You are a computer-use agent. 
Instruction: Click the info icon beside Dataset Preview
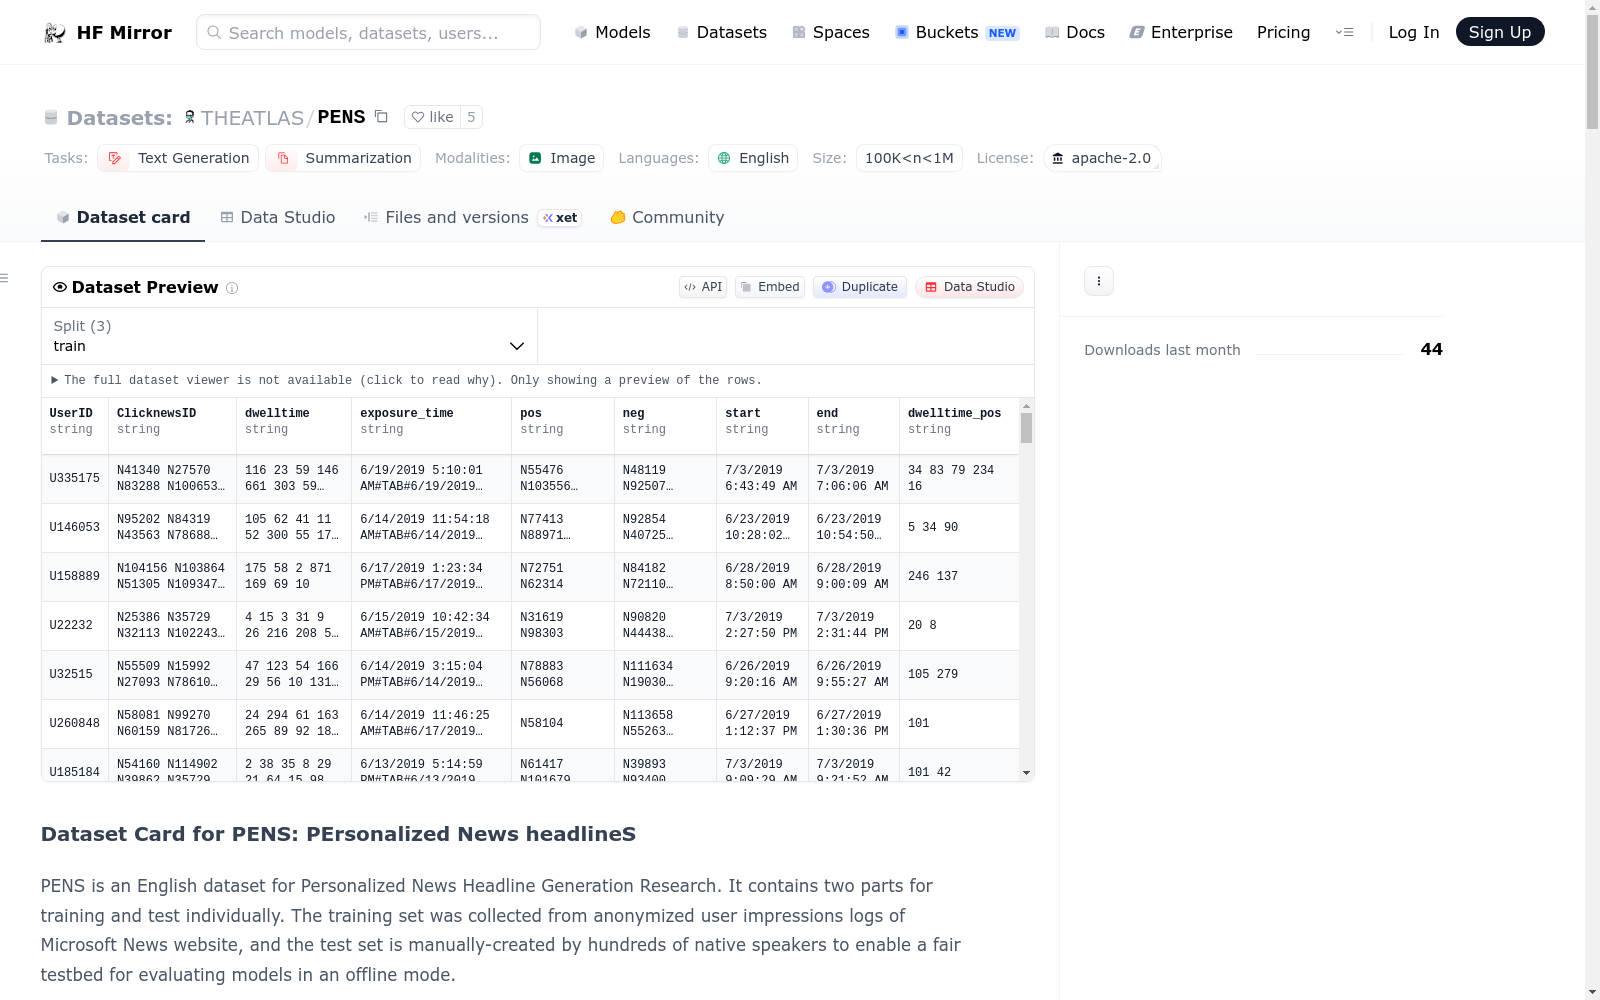(x=232, y=288)
